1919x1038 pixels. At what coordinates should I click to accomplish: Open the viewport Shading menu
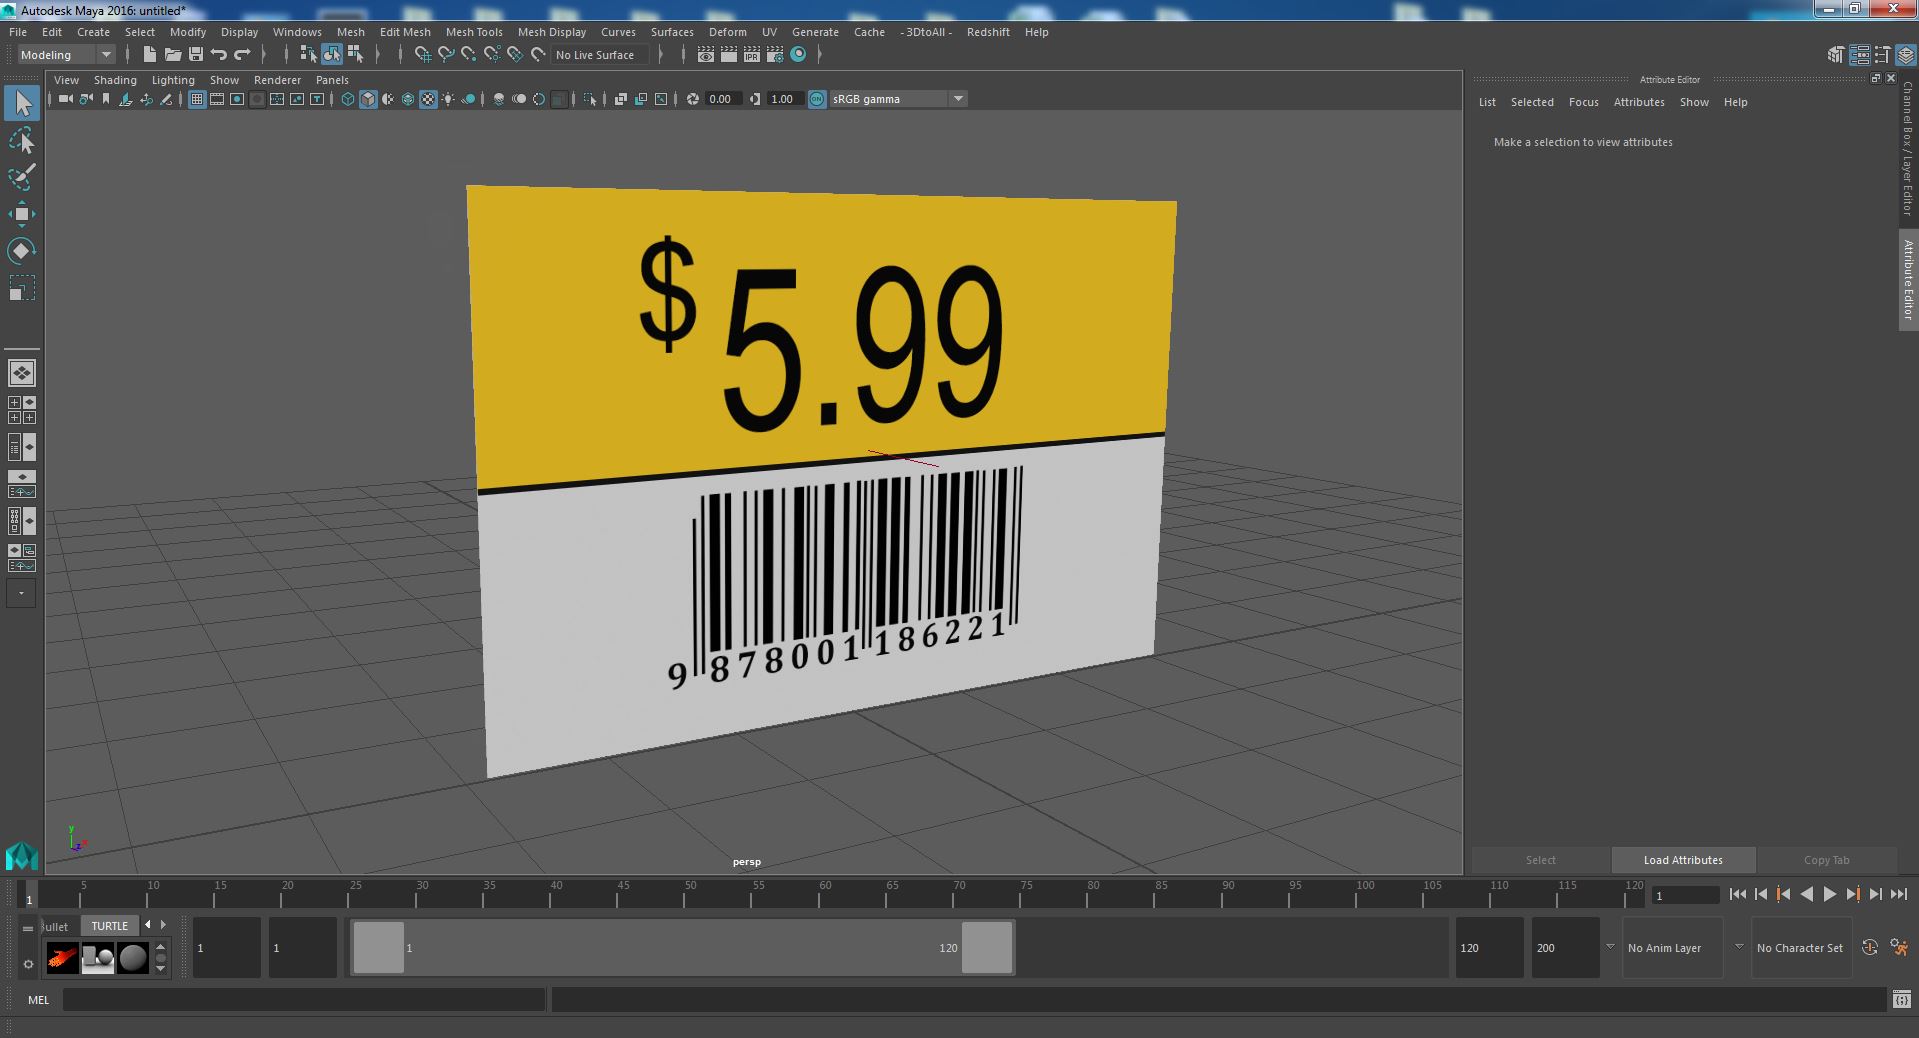click(x=115, y=80)
